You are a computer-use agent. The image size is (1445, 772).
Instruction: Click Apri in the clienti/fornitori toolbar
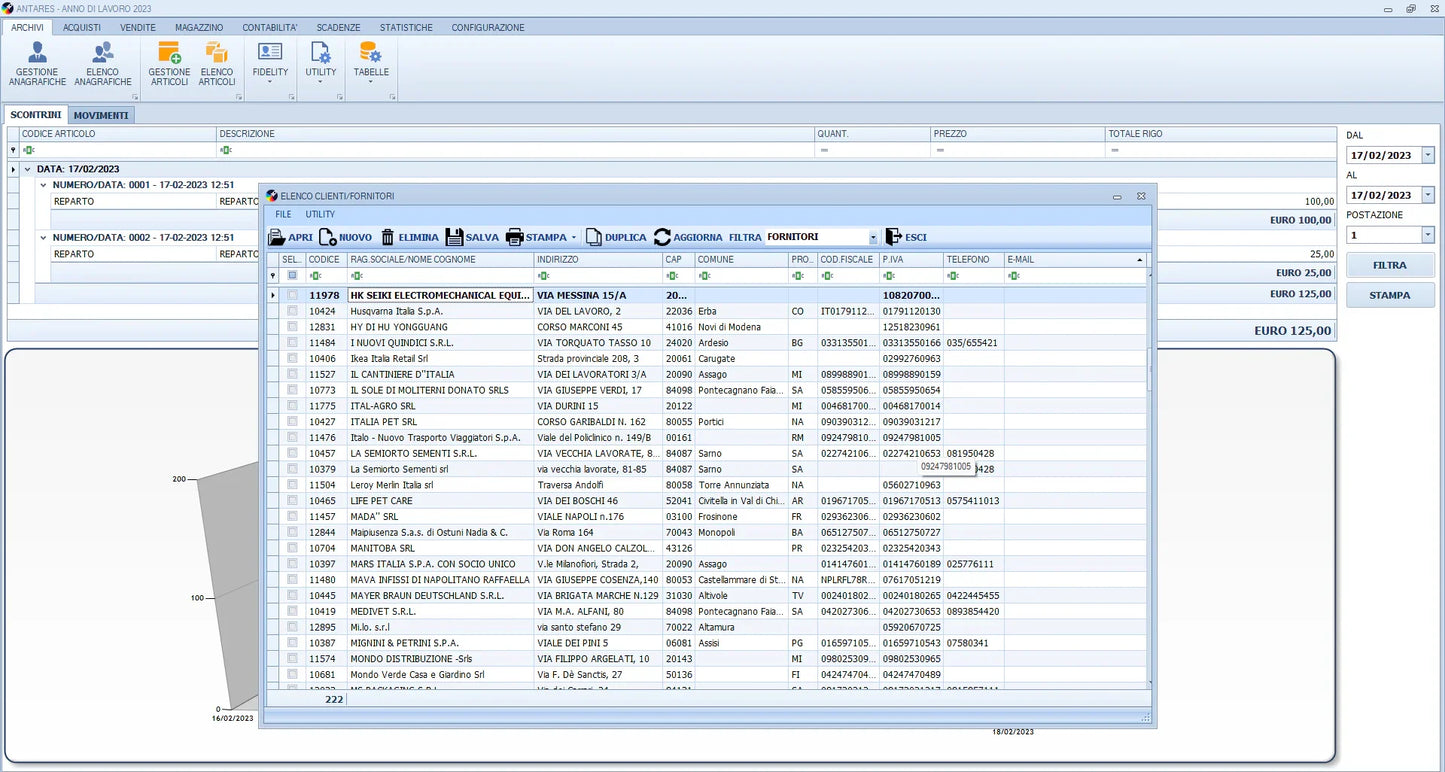click(291, 237)
